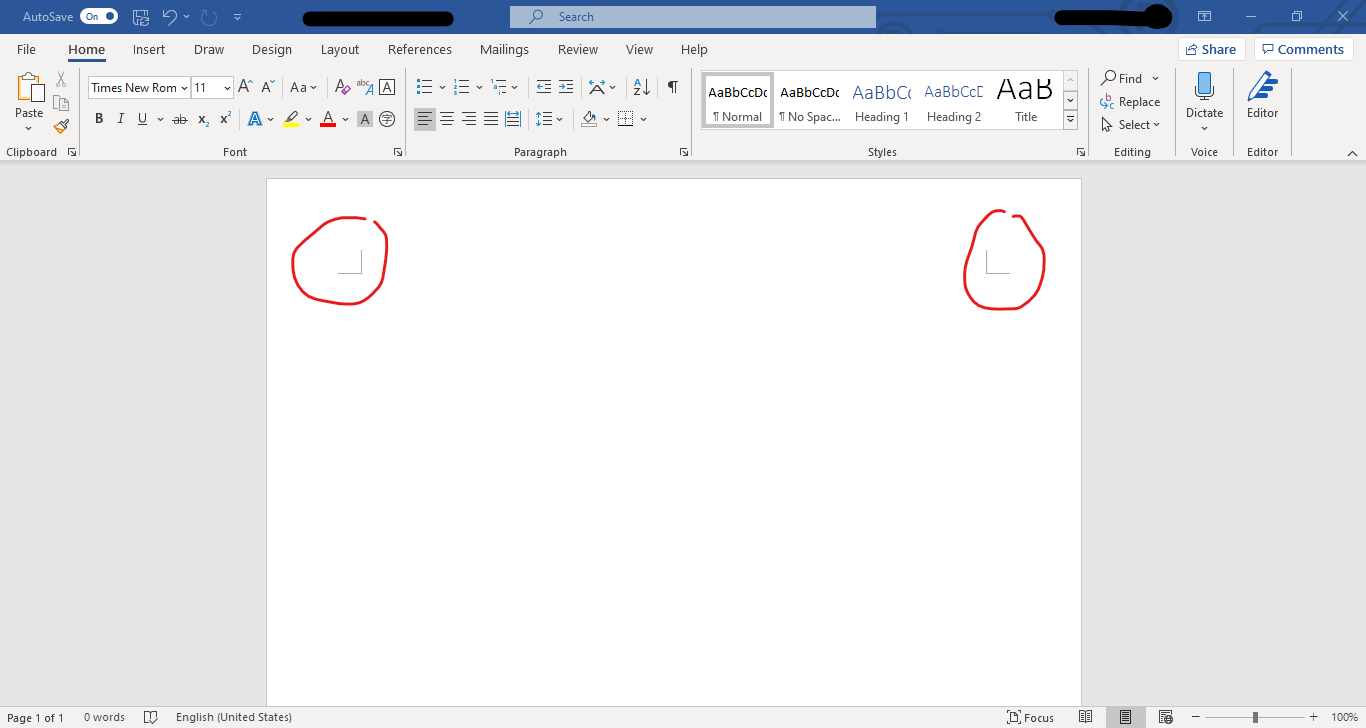Apply italic formatting

click(x=120, y=118)
